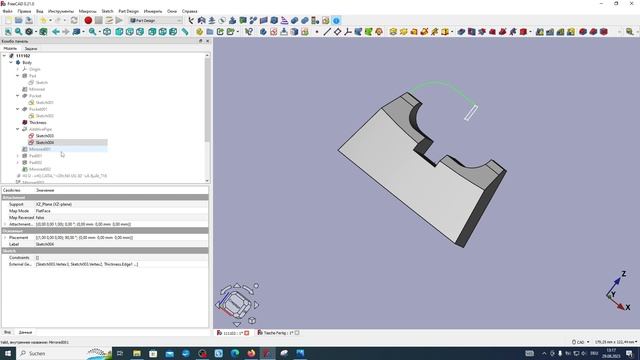This screenshot has height=360, width=640.
Task: Click the subtractive primitive red cube icon
Action: point(523,32)
